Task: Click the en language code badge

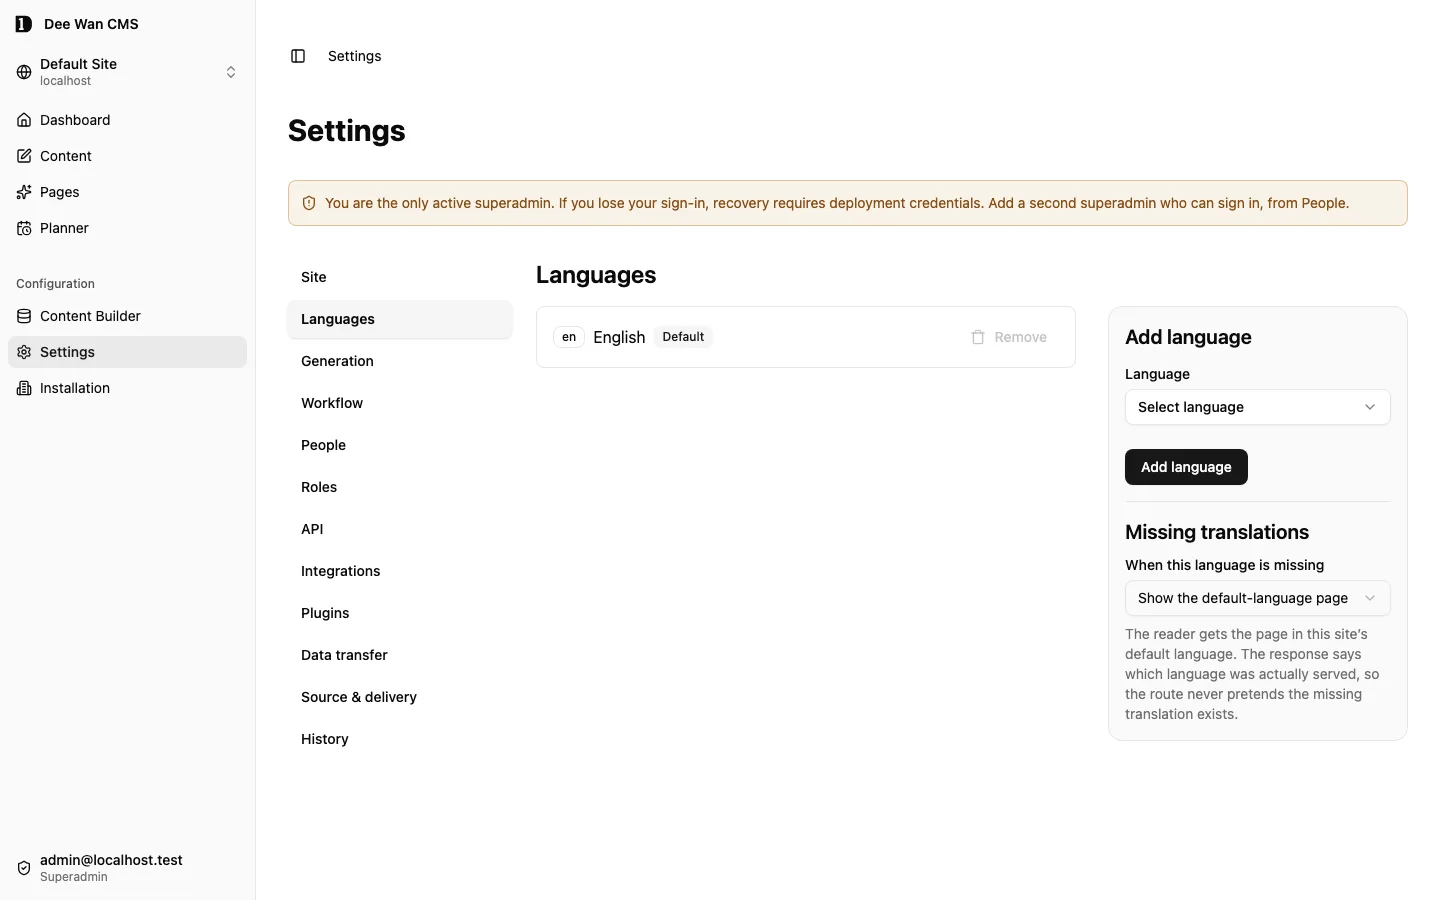Action: click(x=569, y=337)
